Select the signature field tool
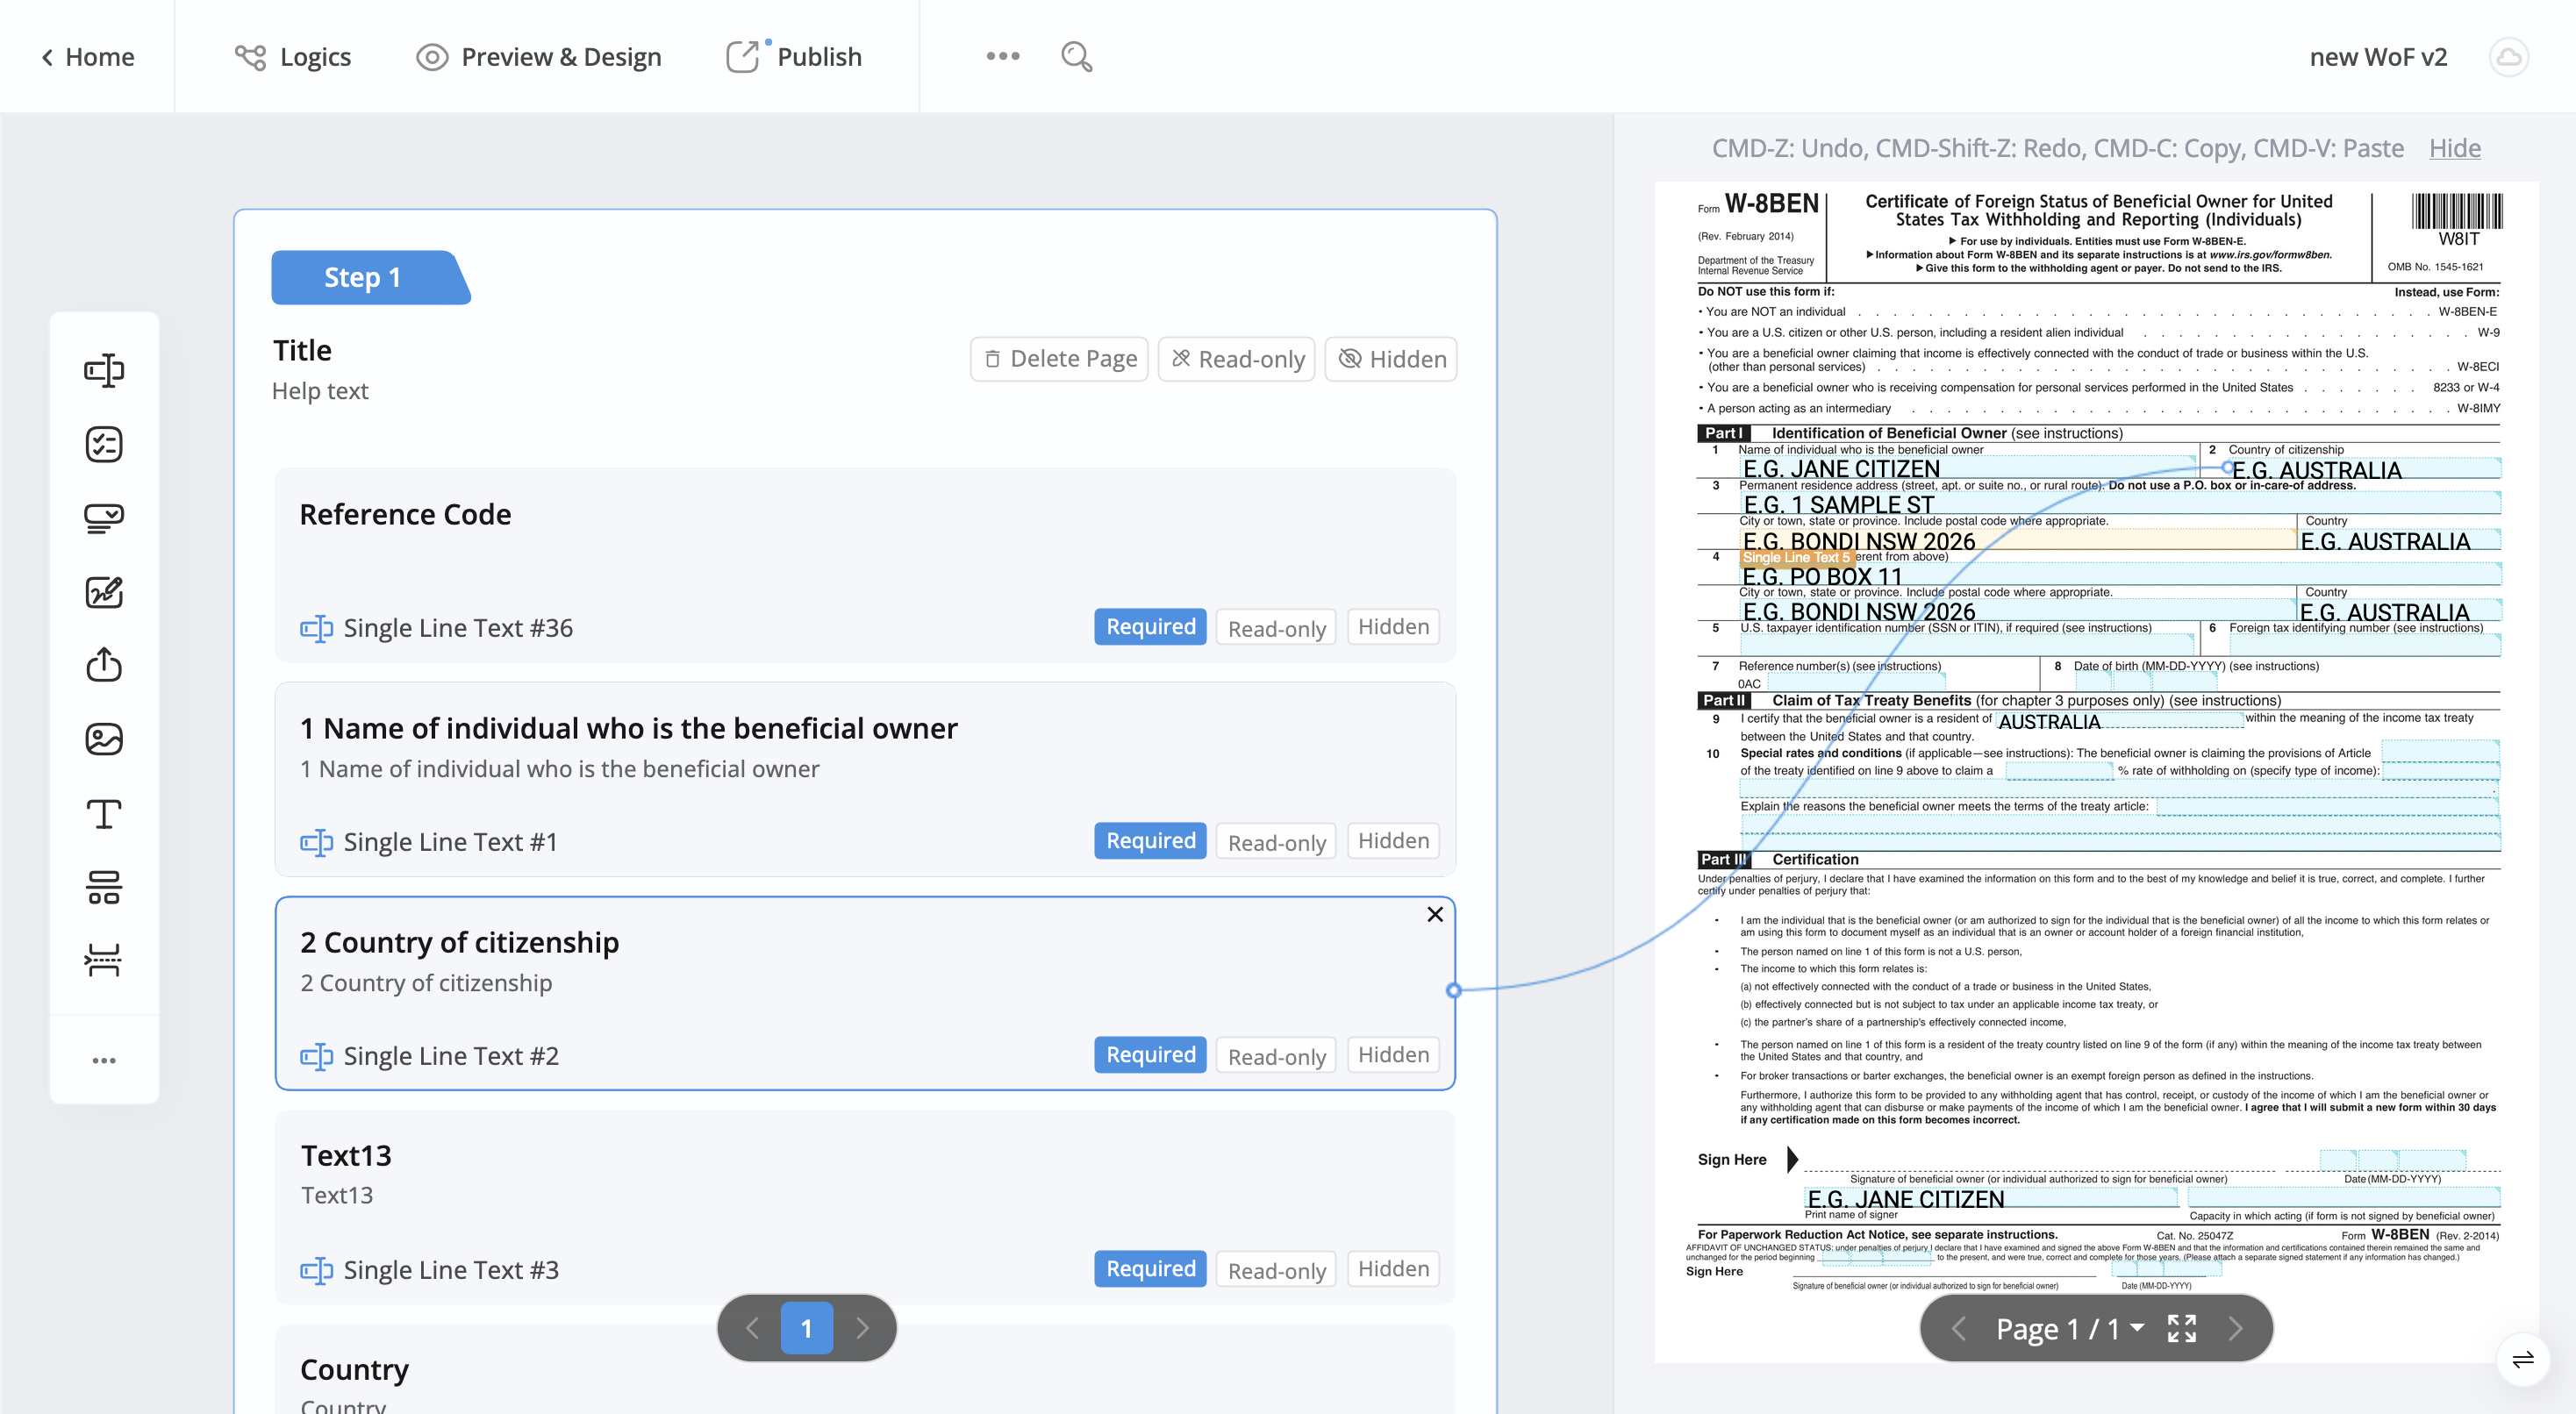 click(104, 592)
